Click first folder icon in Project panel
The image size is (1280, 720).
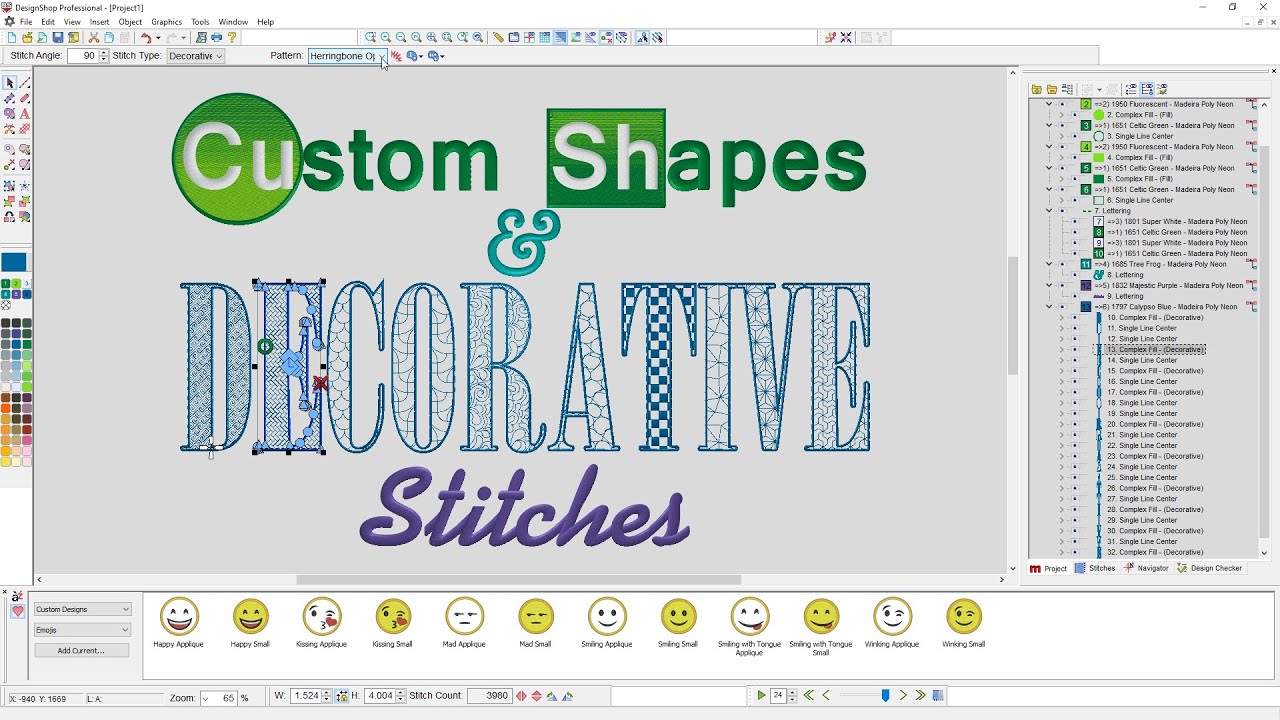pos(1037,89)
